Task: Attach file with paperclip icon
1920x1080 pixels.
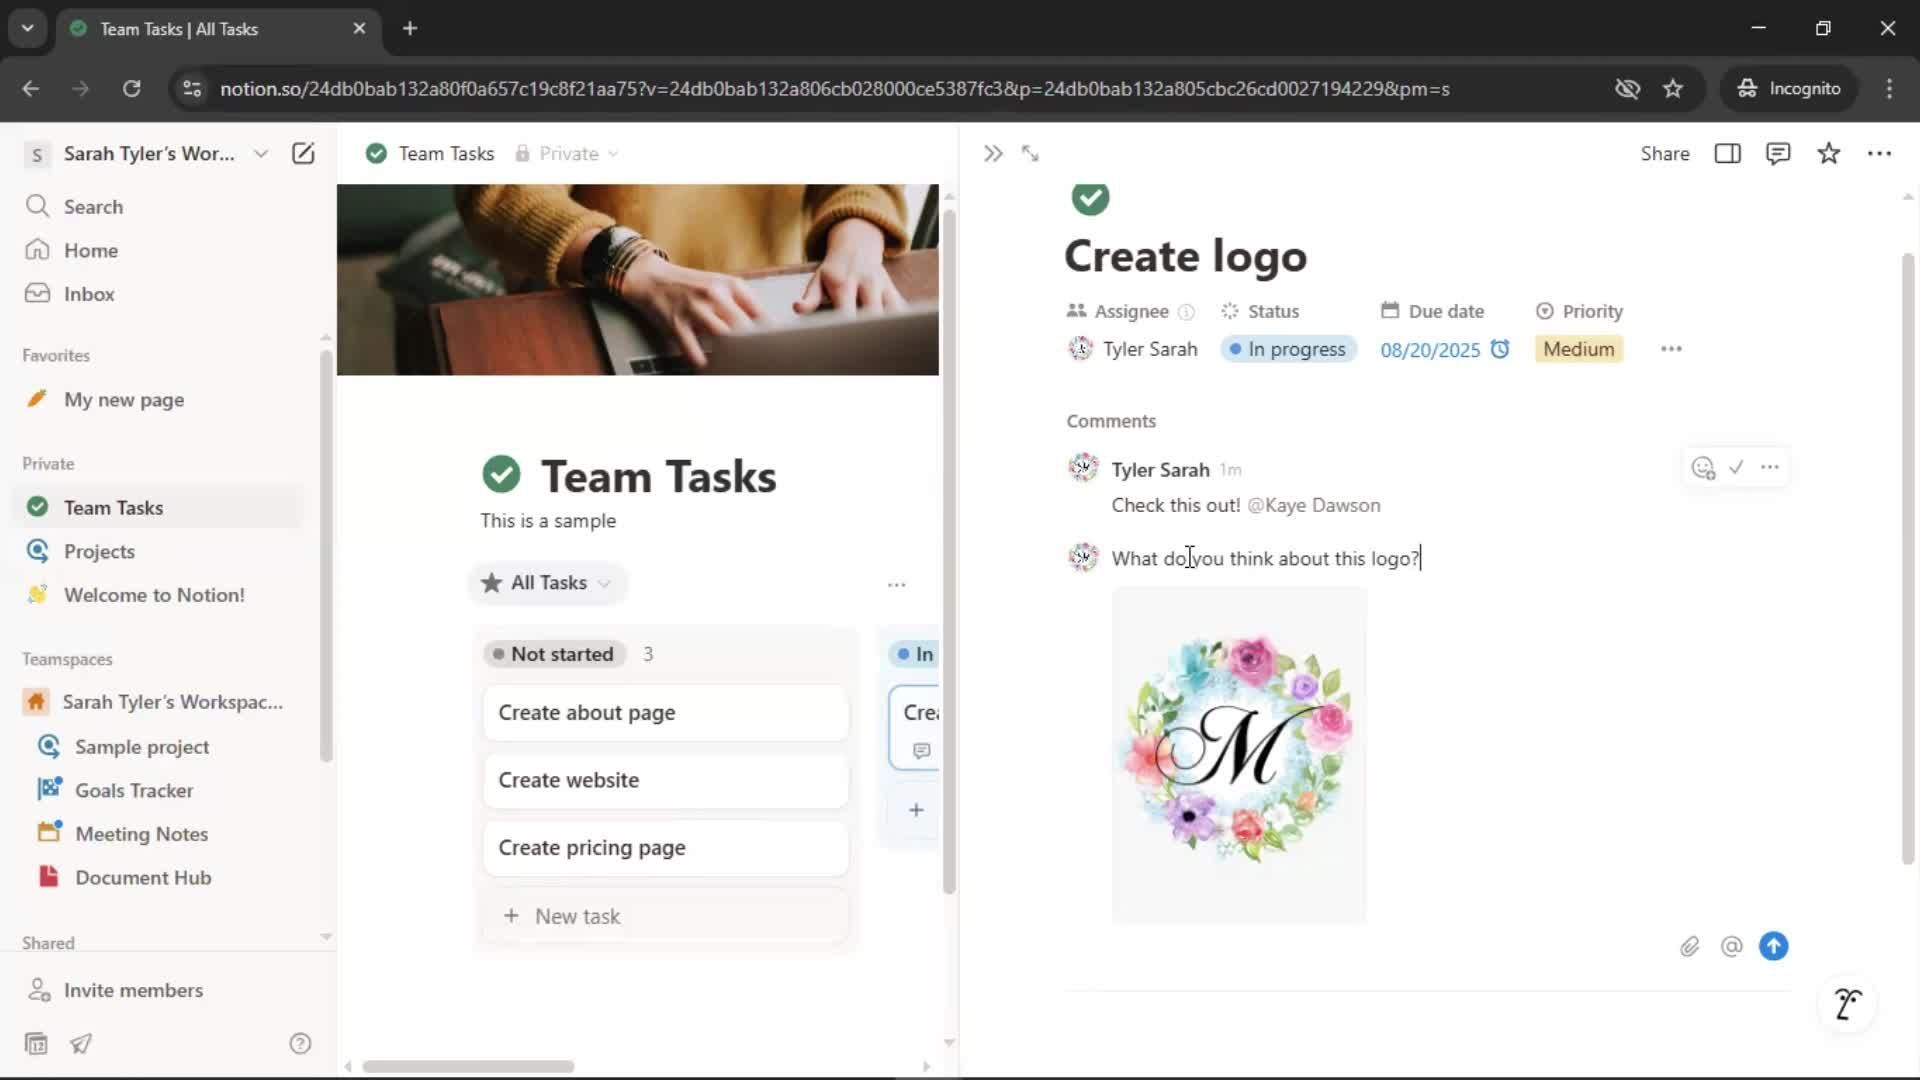Action: [1690, 946]
